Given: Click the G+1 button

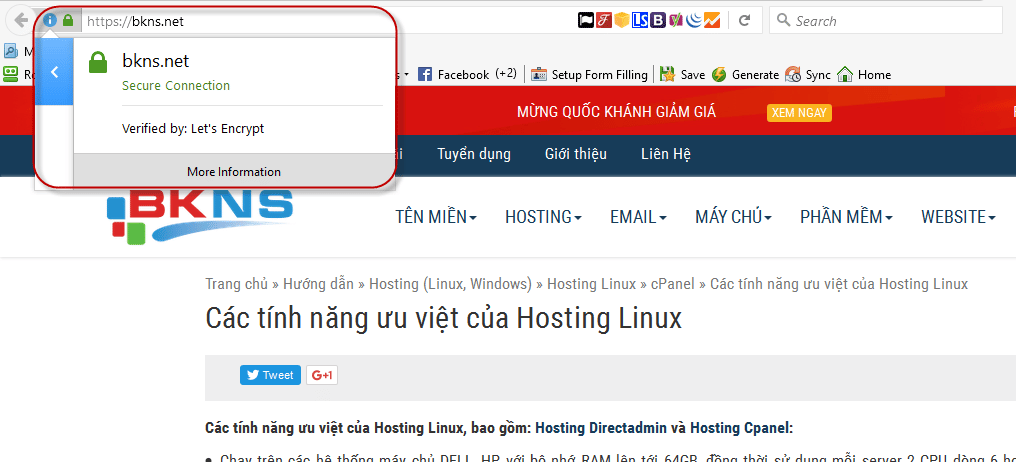Looking at the screenshot, I should 322,375.
